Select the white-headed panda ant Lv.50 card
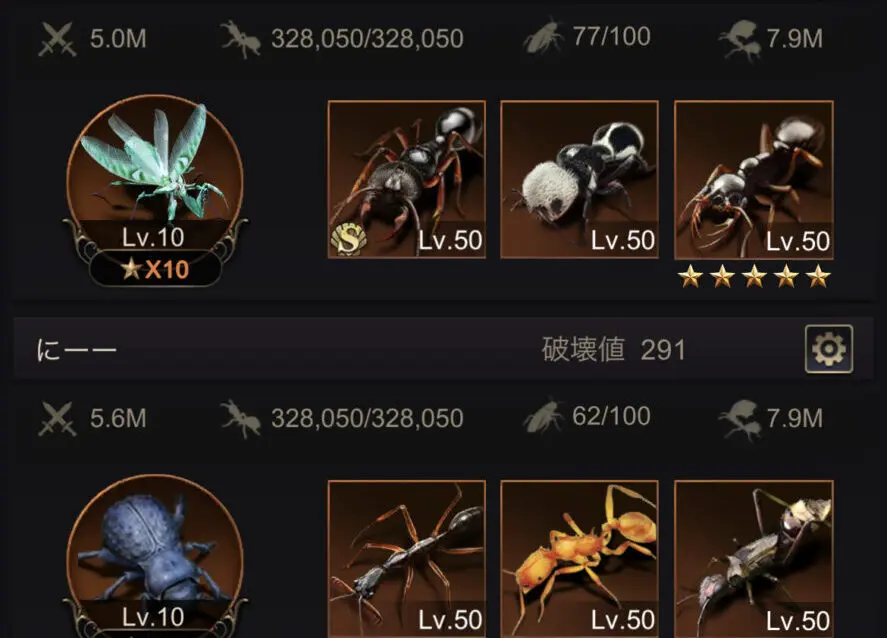 tap(580, 179)
